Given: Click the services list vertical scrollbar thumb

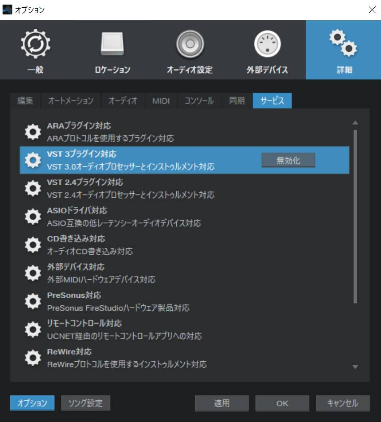Looking at the screenshot, I should coord(355,217).
